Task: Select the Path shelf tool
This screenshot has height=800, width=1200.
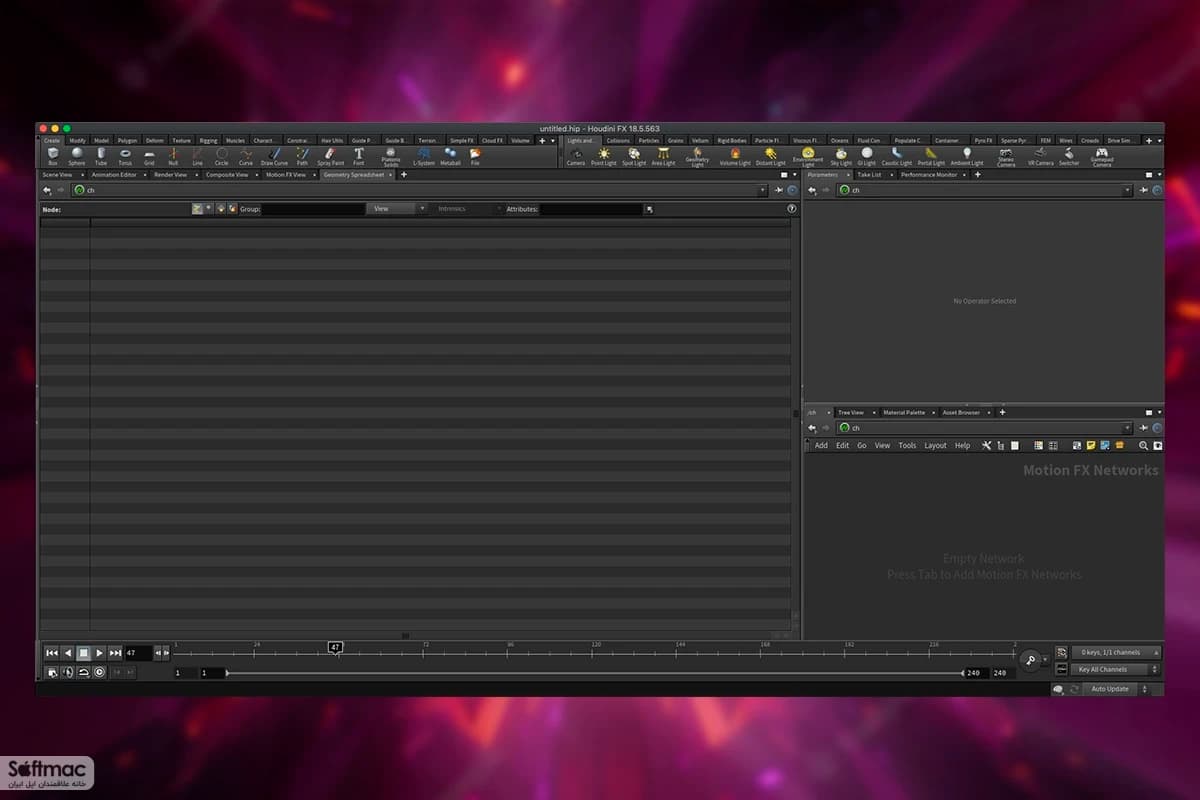Action: [x=302, y=156]
